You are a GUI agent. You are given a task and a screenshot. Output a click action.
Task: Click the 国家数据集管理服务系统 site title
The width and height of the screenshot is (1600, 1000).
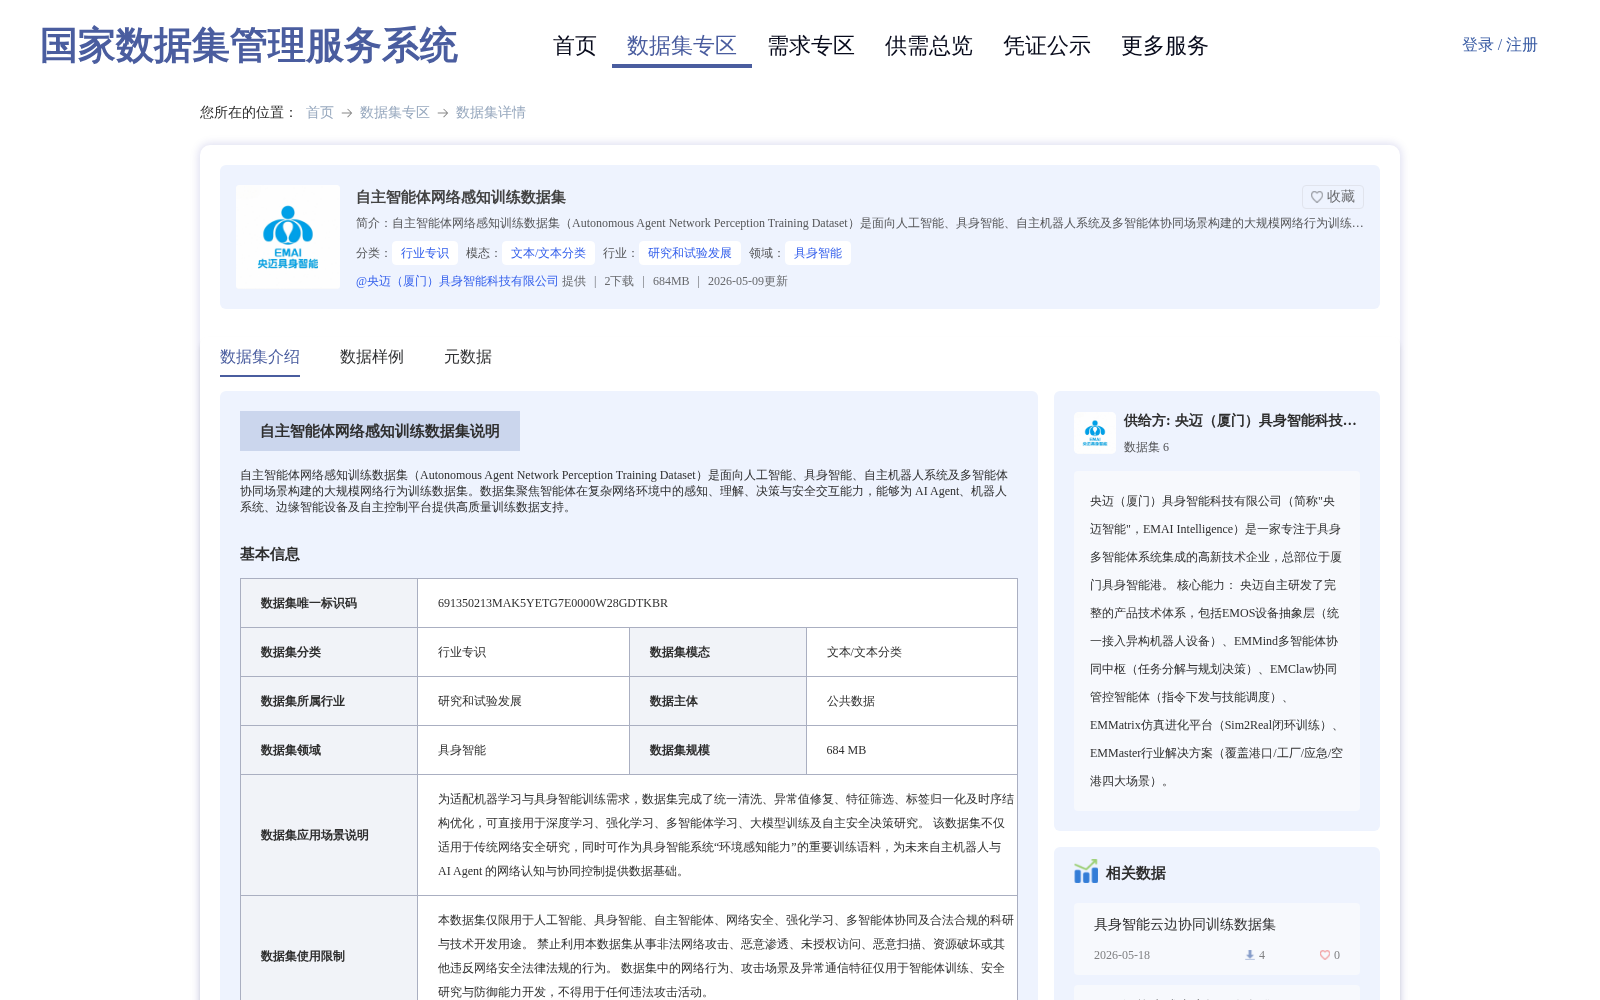click(248, 46)
